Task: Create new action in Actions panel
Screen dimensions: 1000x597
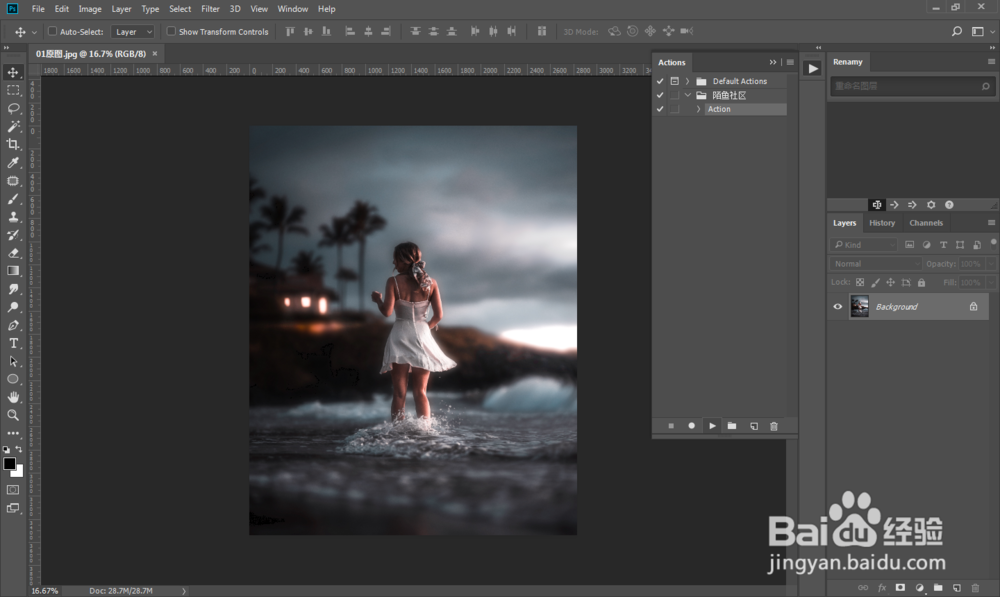Action: coord(754,426)
